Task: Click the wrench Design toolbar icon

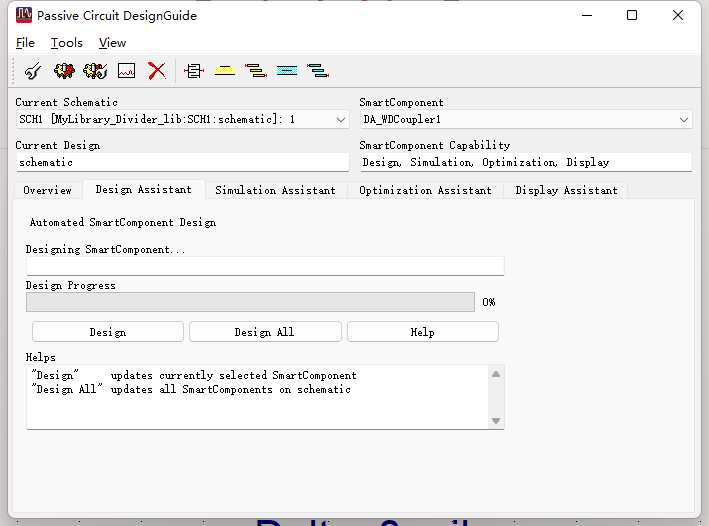Action: (33, 71)
